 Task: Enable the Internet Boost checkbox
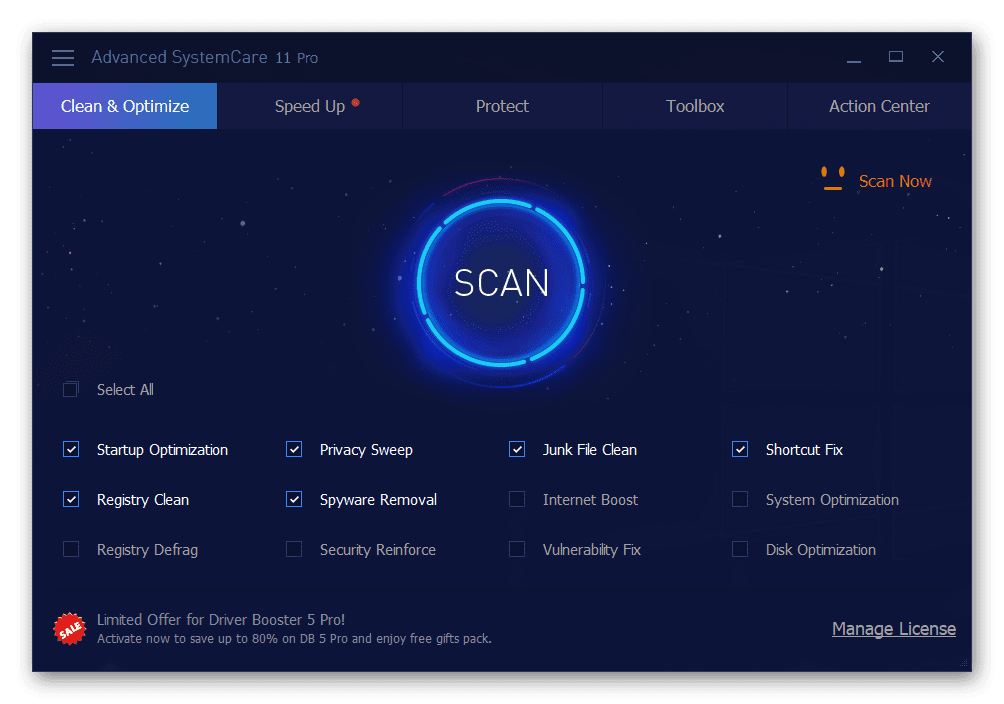(517, 499)
